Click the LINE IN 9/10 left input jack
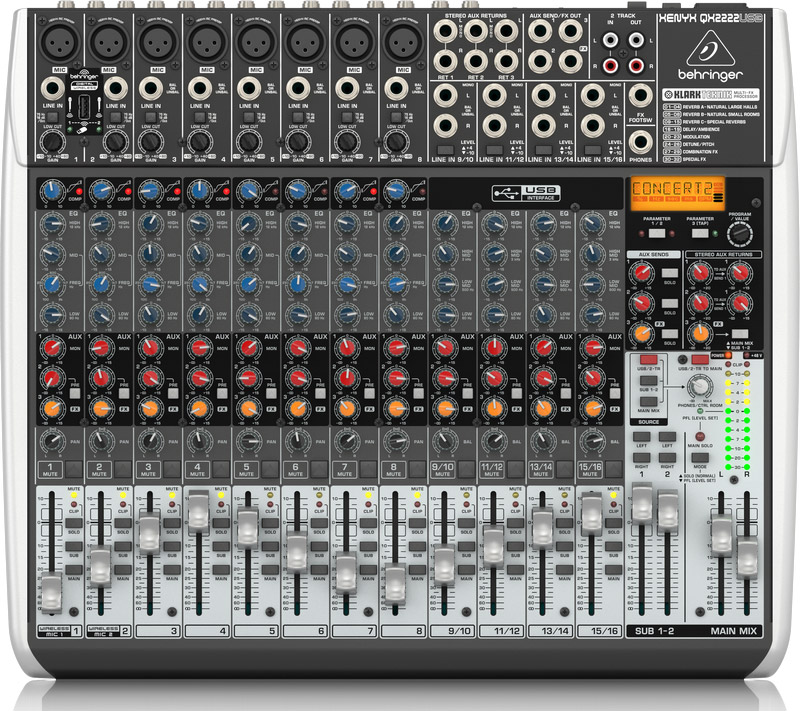The width and height of the screenshot is (800, 711). [x=445, y=95]
